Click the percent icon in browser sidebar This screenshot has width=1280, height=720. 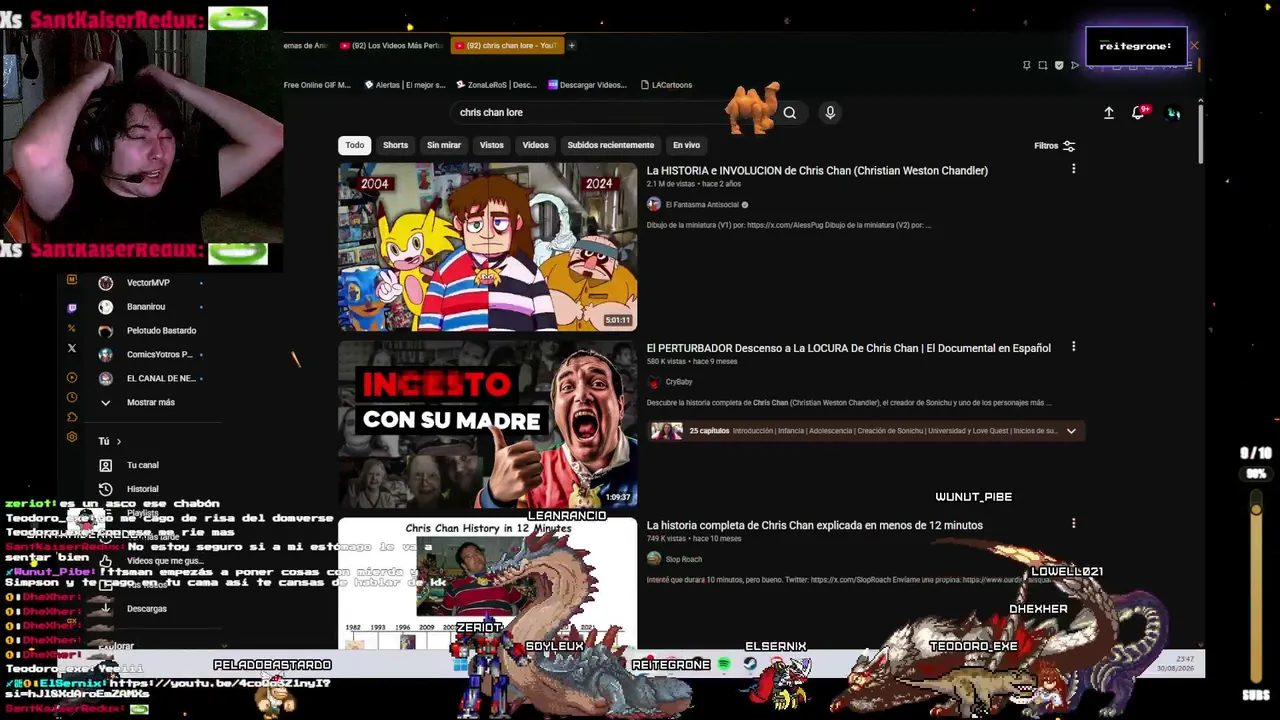click(x=72, y=328)
